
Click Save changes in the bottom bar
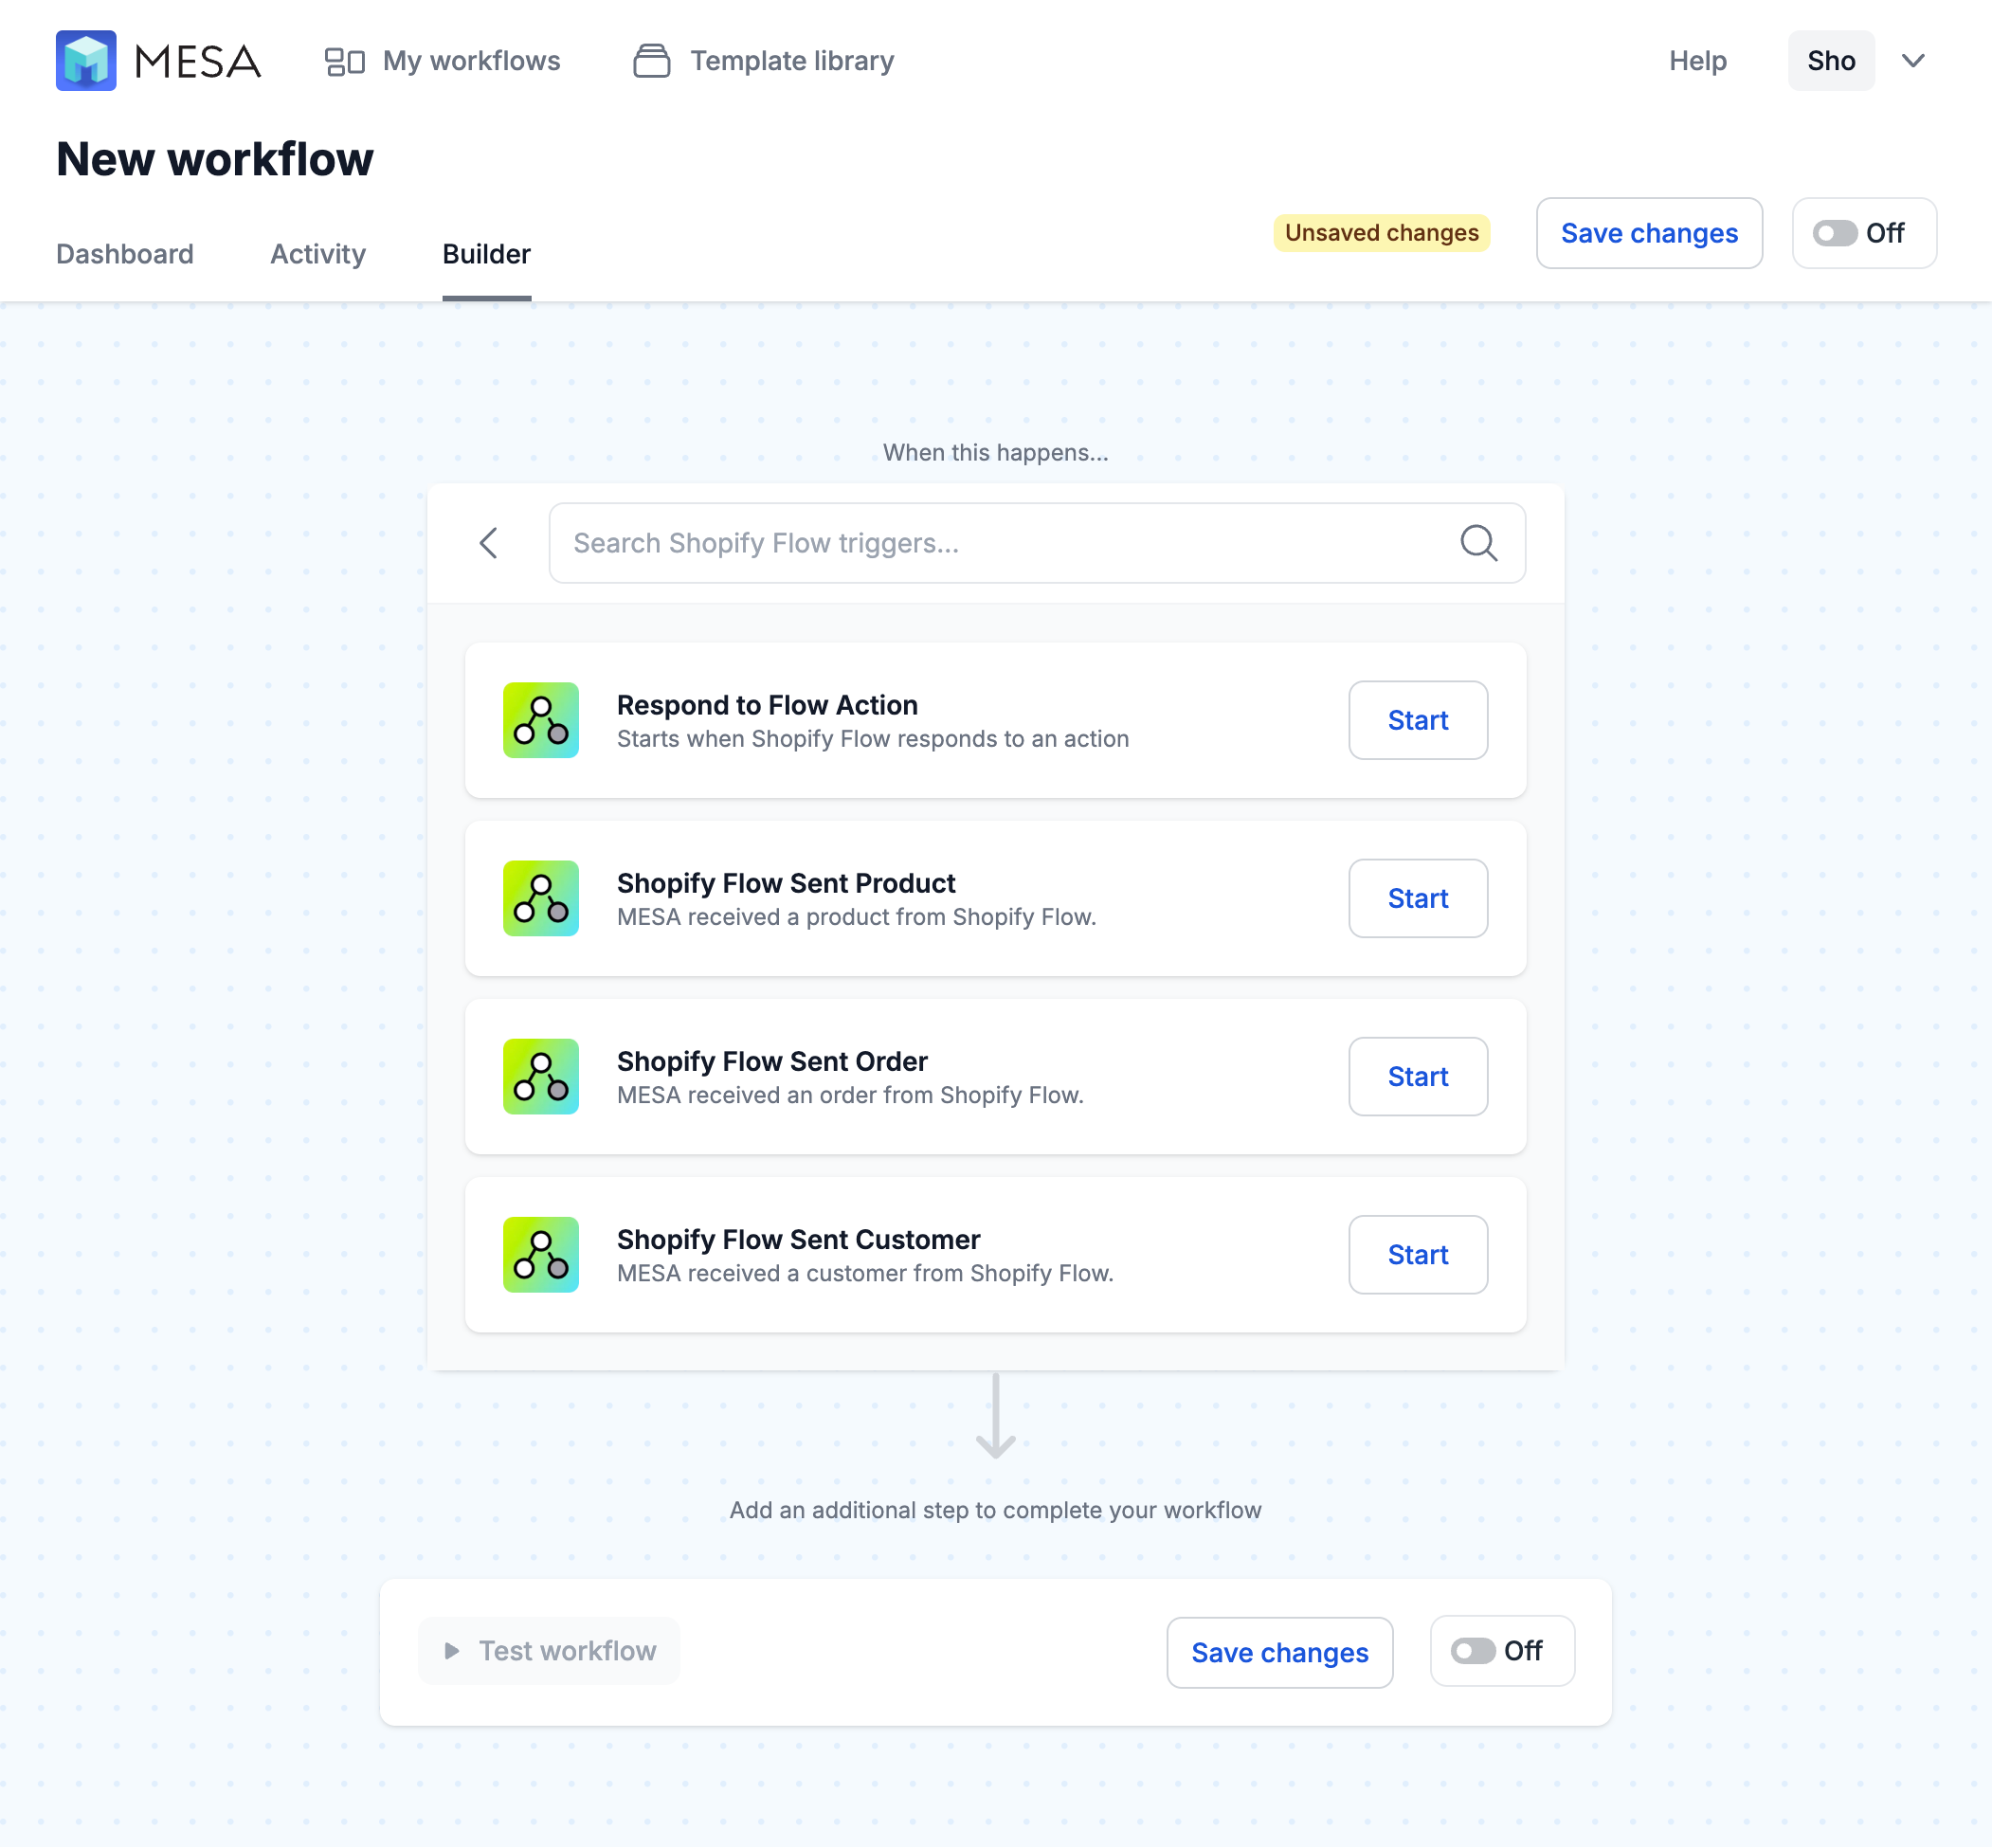tap(1279, 1652)
